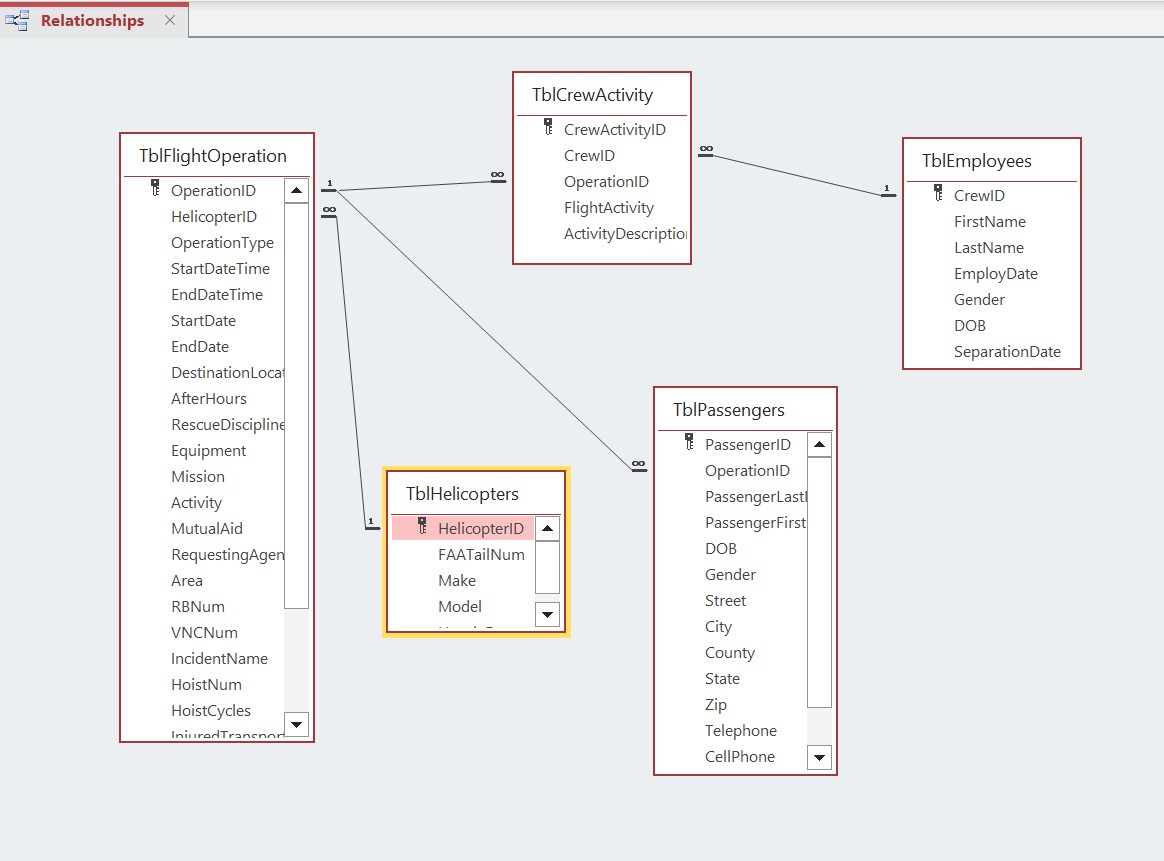
Task: Select the Telephone field in TblPassengers
Action: tap(740, 731)
